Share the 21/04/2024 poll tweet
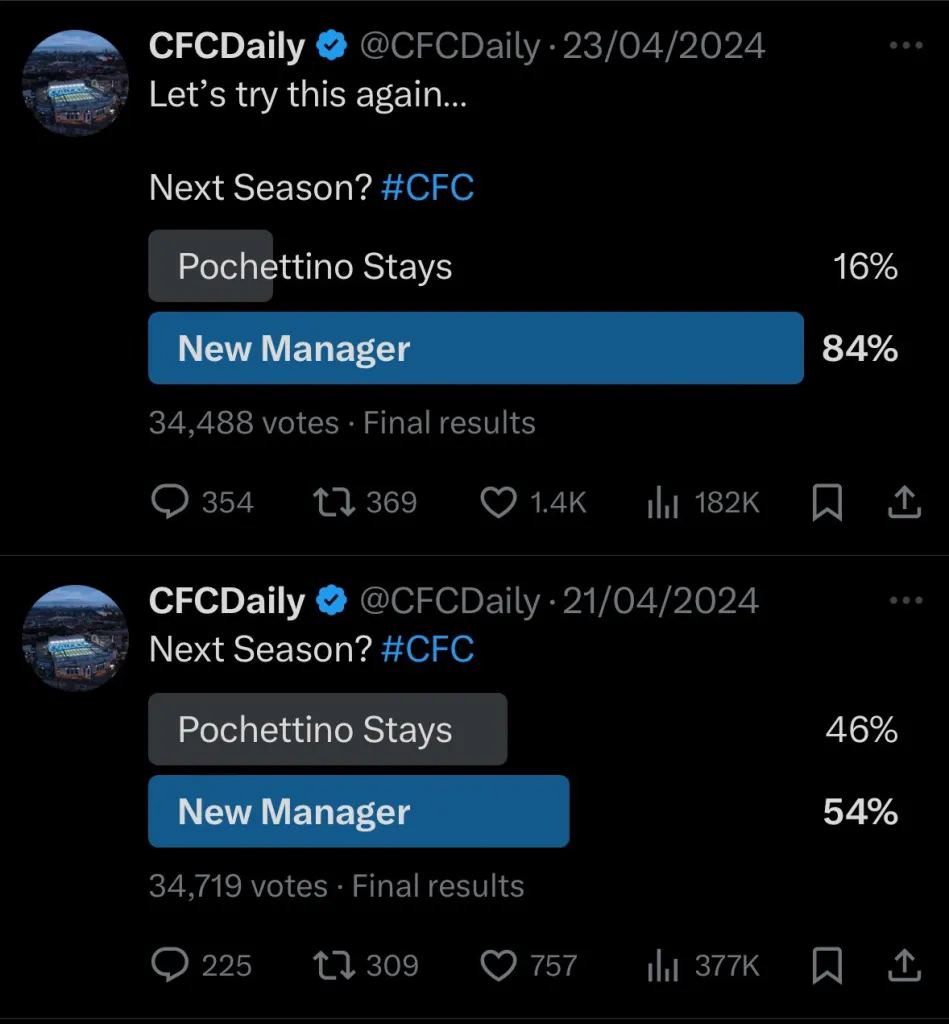The height and width of the screenshot is (1024, 949). click(904, 965)
